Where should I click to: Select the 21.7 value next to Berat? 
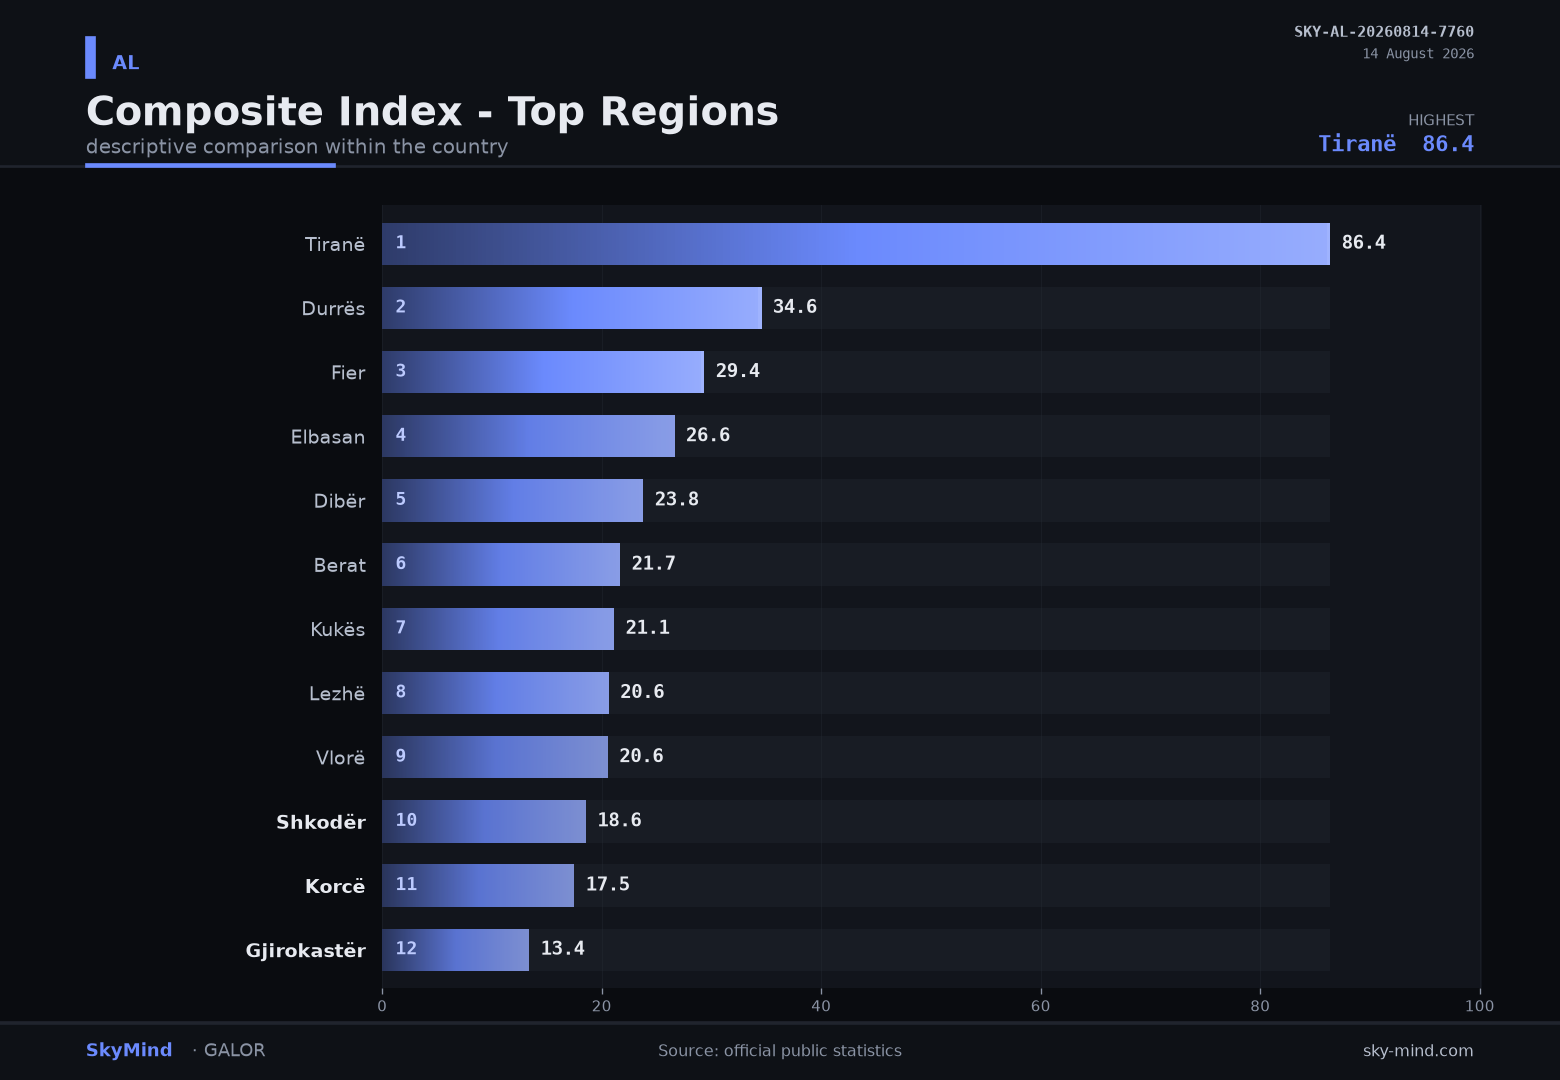pos(654,563)
